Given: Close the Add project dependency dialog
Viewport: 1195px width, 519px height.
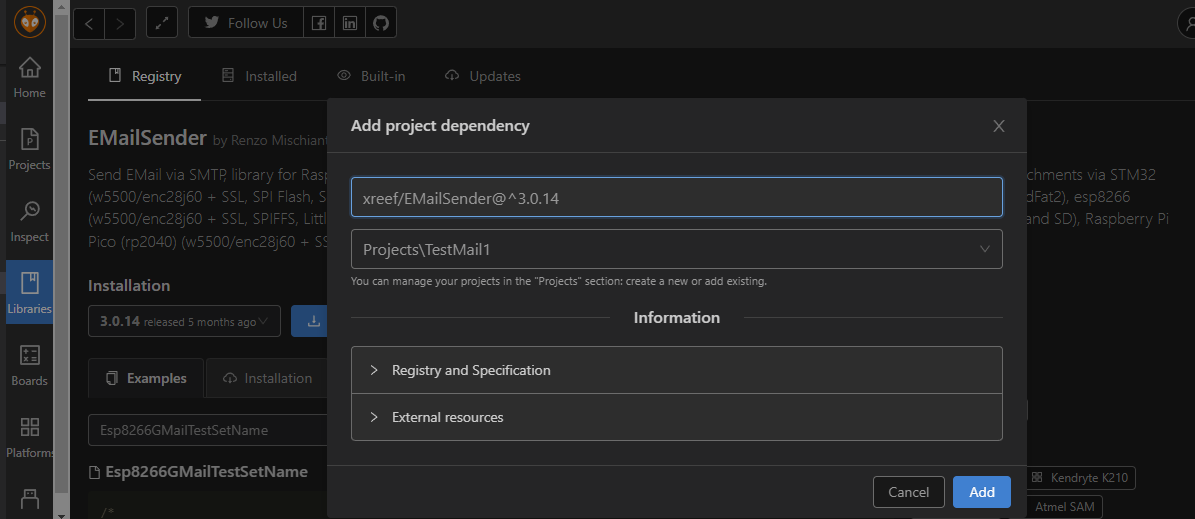Looking at the screenshot, I should point(999,126).
